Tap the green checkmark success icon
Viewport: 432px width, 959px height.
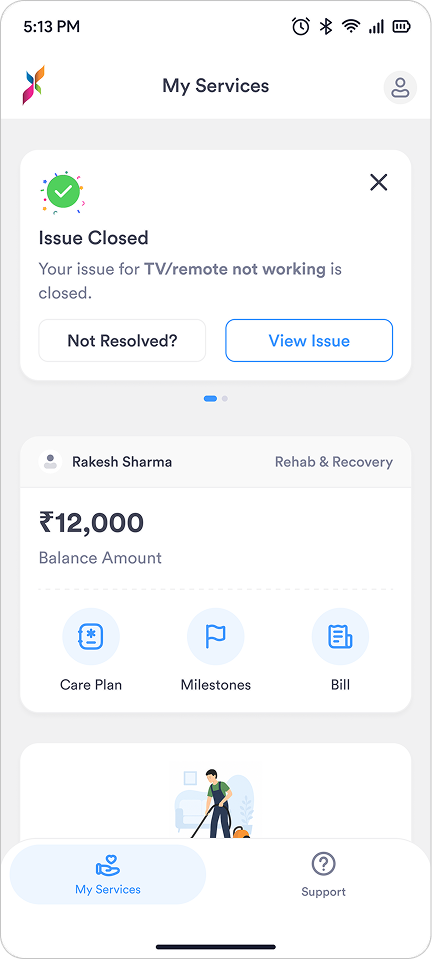pos(63,192)
